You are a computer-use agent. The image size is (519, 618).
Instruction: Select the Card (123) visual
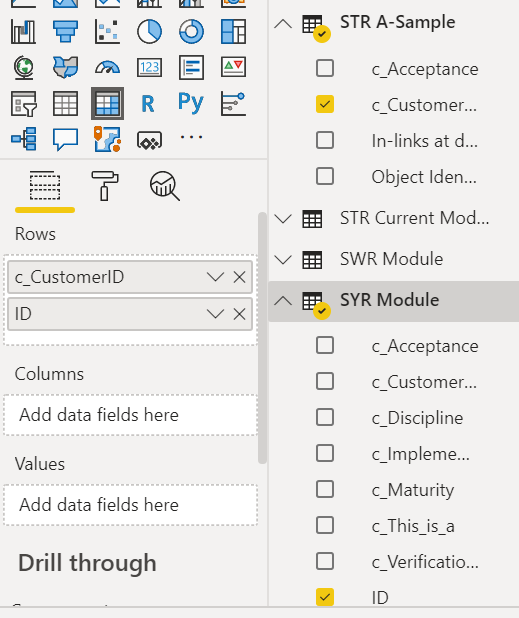(149, 67)
